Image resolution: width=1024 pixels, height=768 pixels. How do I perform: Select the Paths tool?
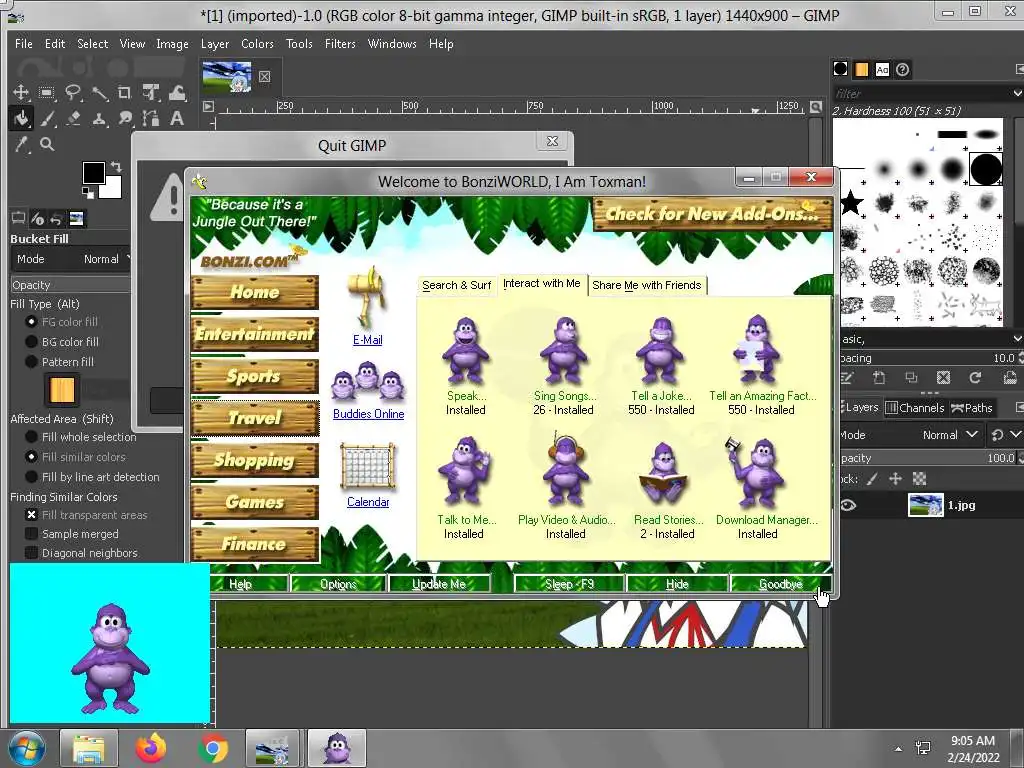(x=151, y=118)
